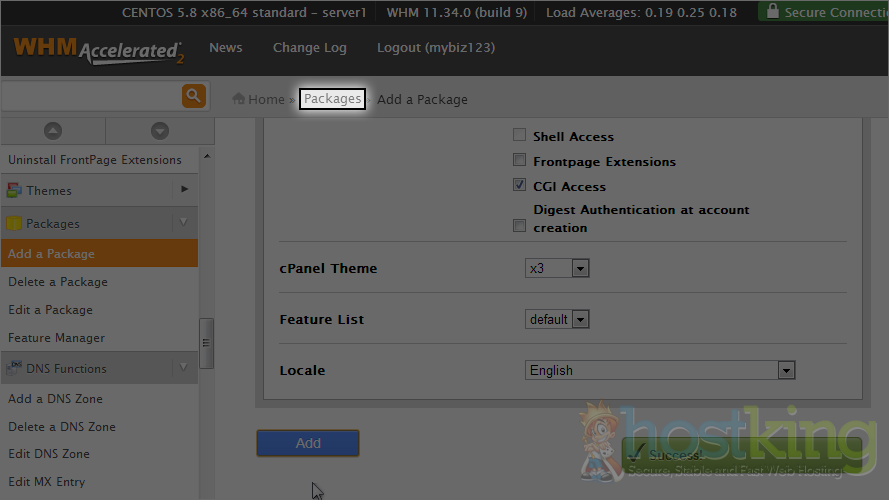Click the Themes section icon
This screenshot has width=889, height=500.
(14, 190)
